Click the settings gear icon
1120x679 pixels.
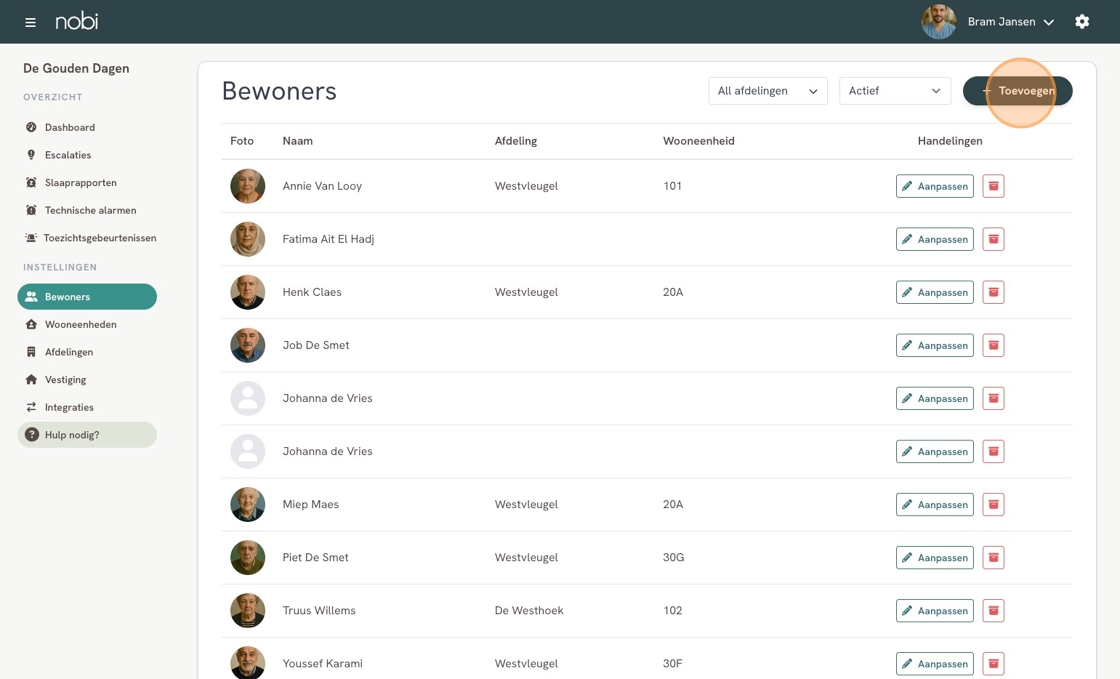coord(1082,22)
